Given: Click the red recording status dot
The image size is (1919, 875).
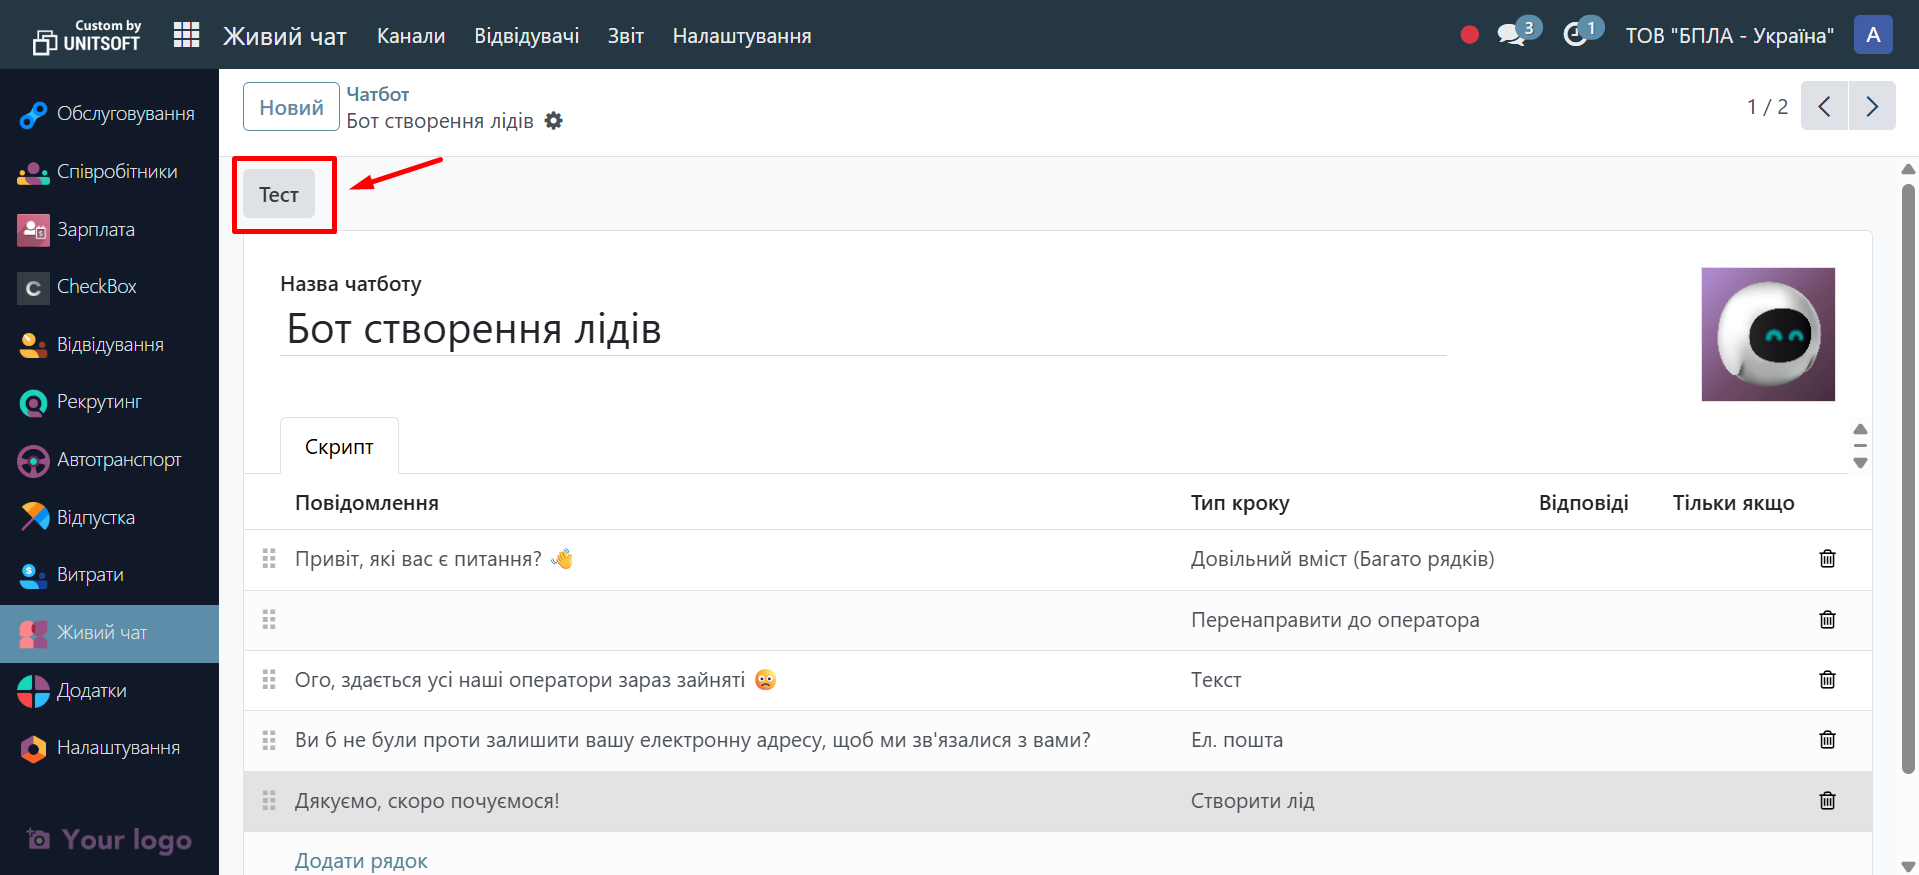Looking at the screenshot, I should [x=1469, y=35].
